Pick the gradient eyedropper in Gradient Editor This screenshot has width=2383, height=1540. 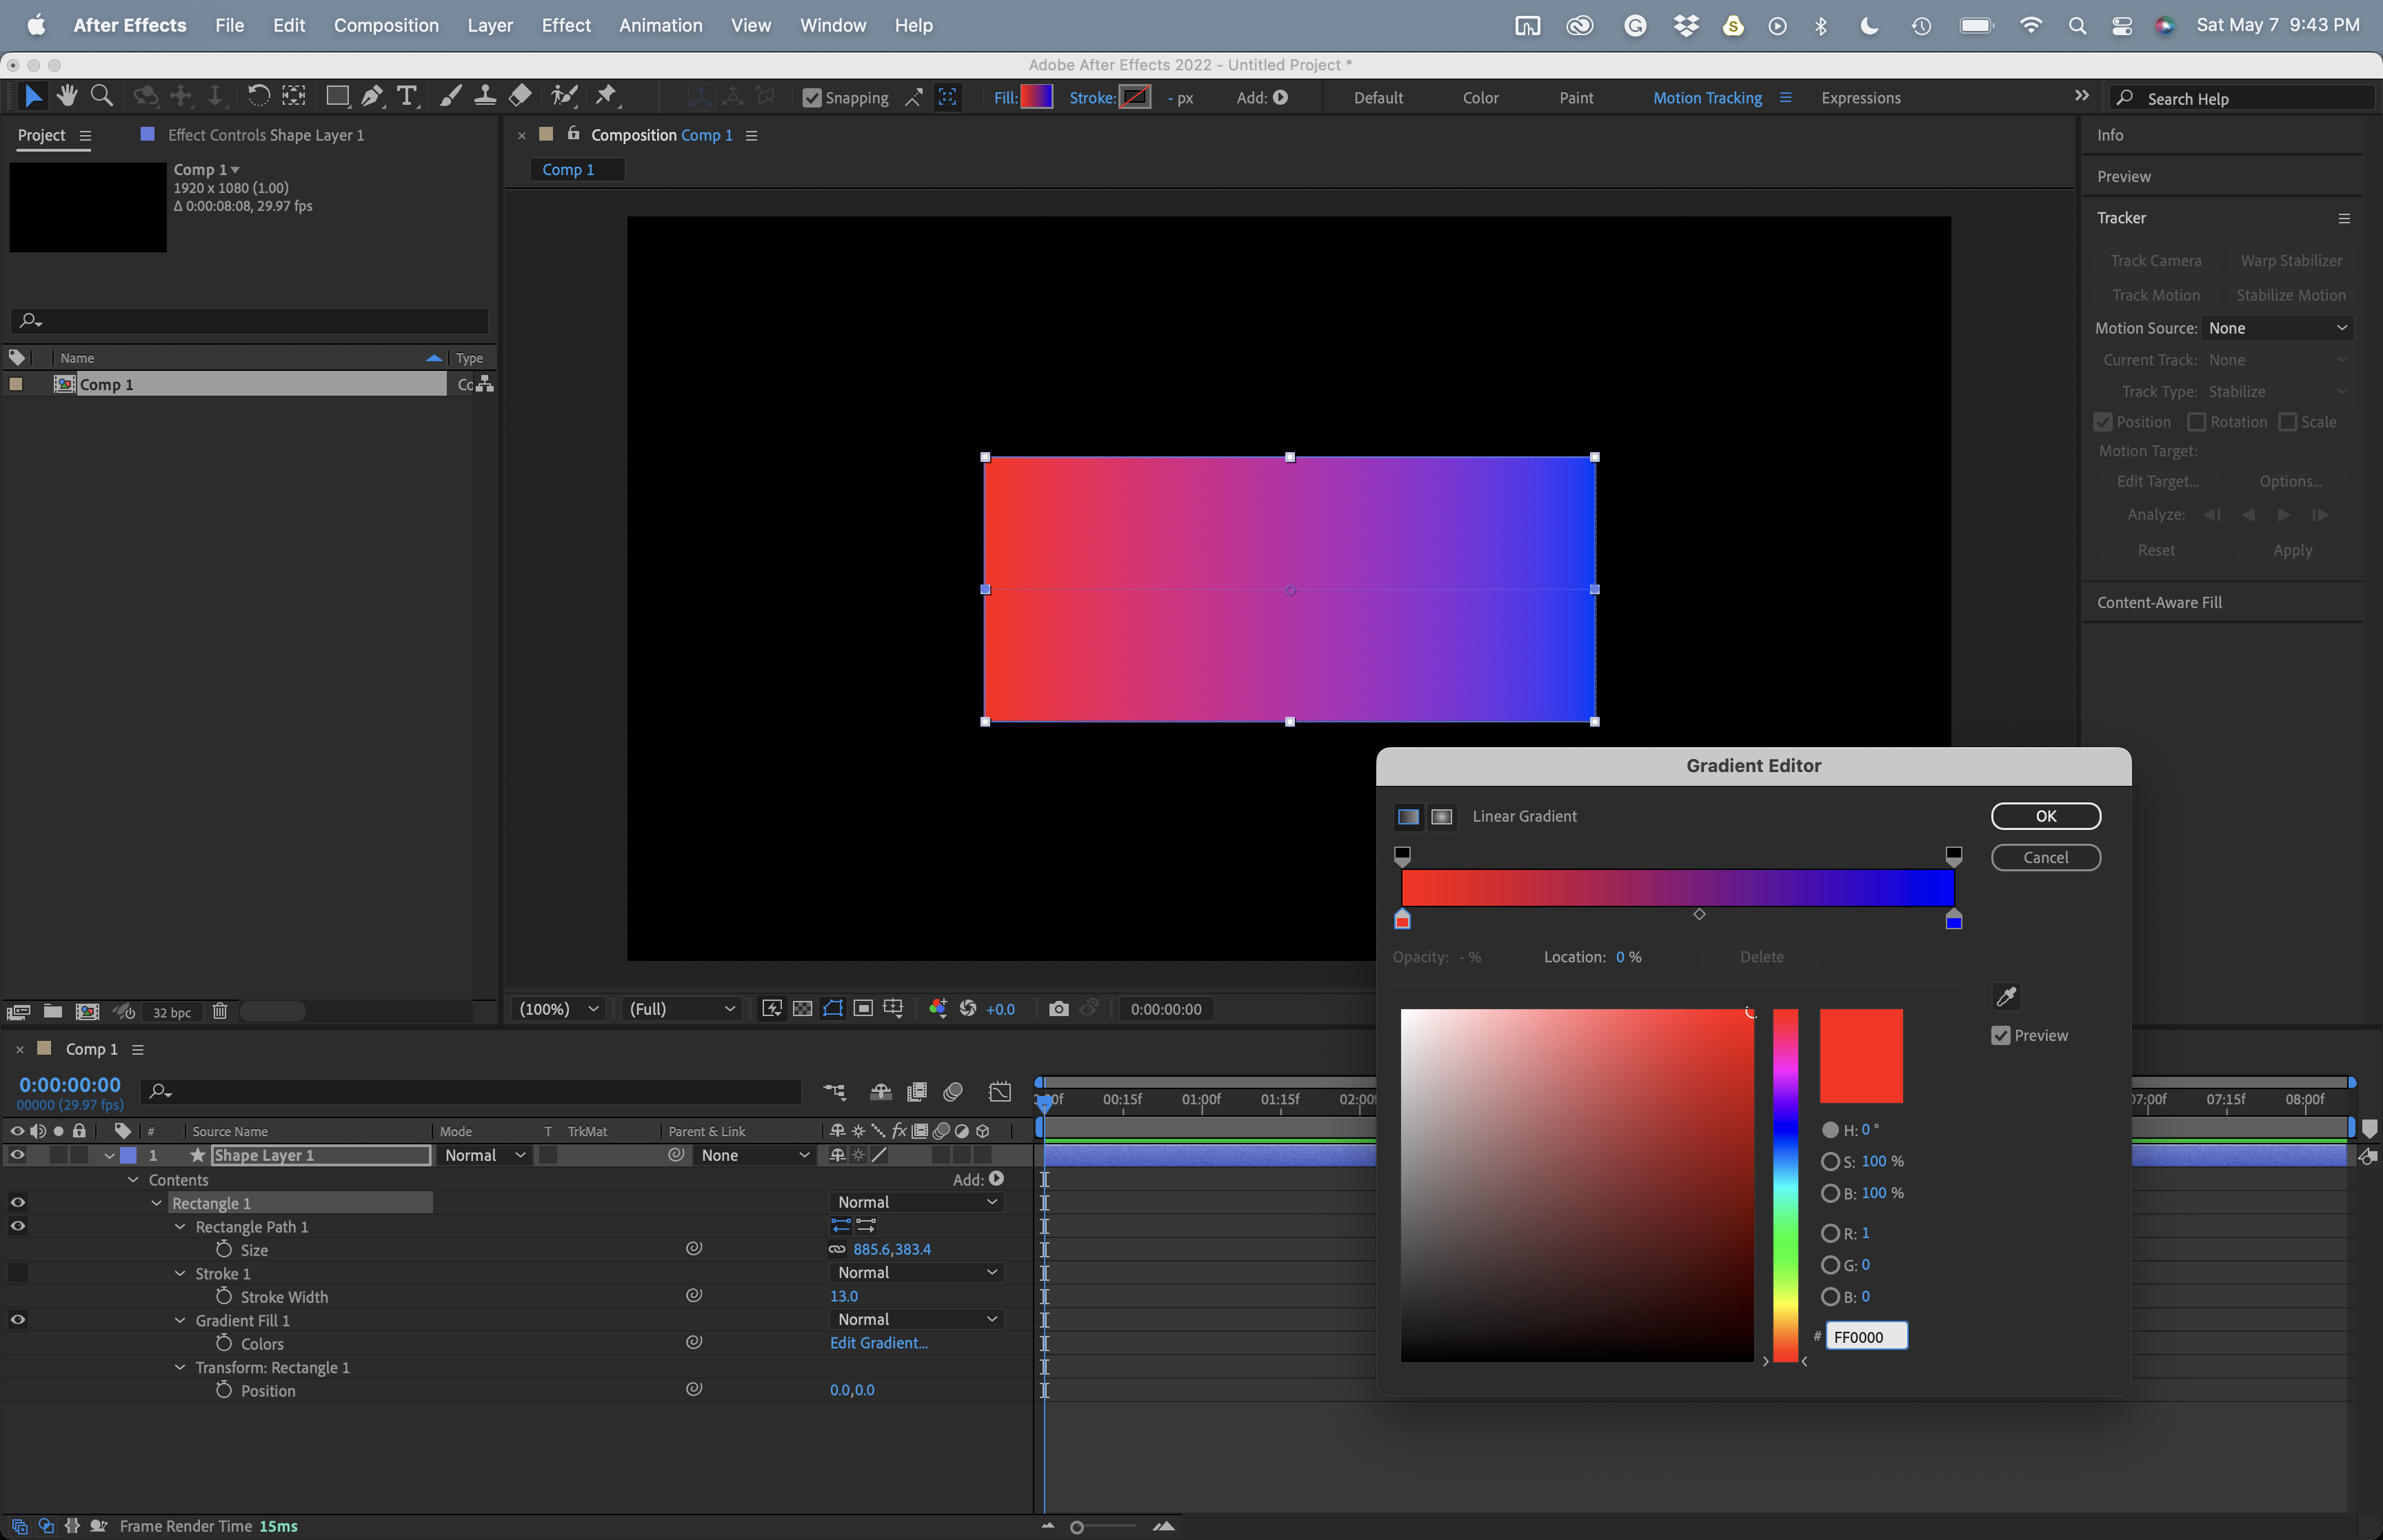pos(2006,996)
